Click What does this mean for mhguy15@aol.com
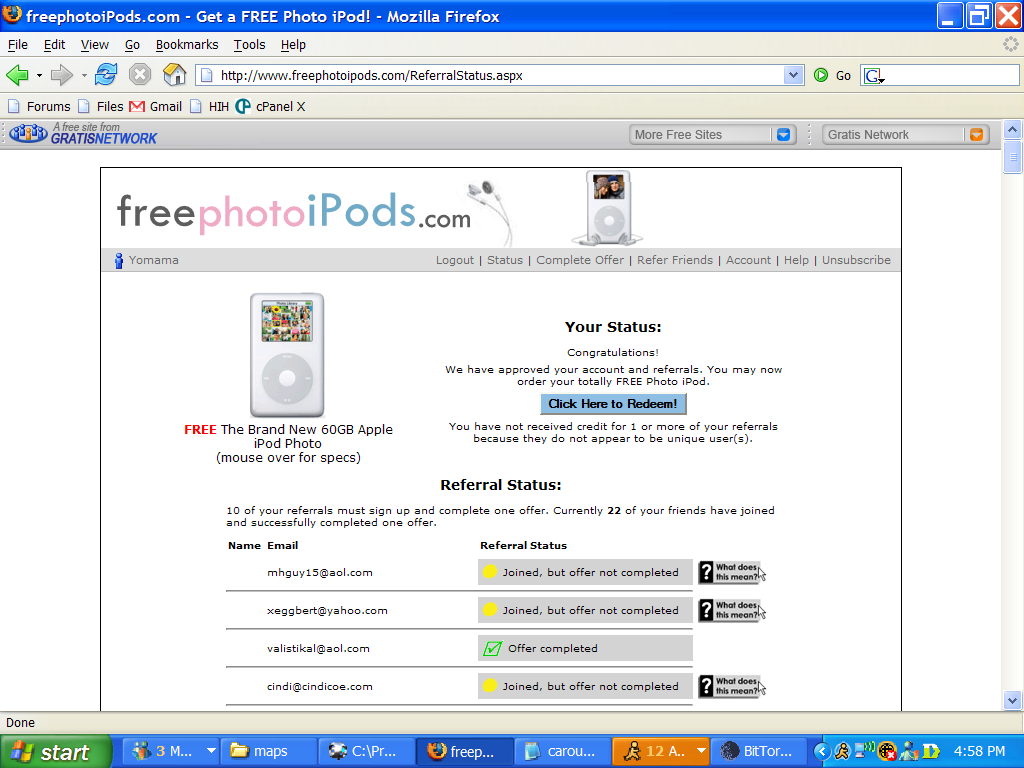This screenshot has height=768, width=1024. click(730, 572)
